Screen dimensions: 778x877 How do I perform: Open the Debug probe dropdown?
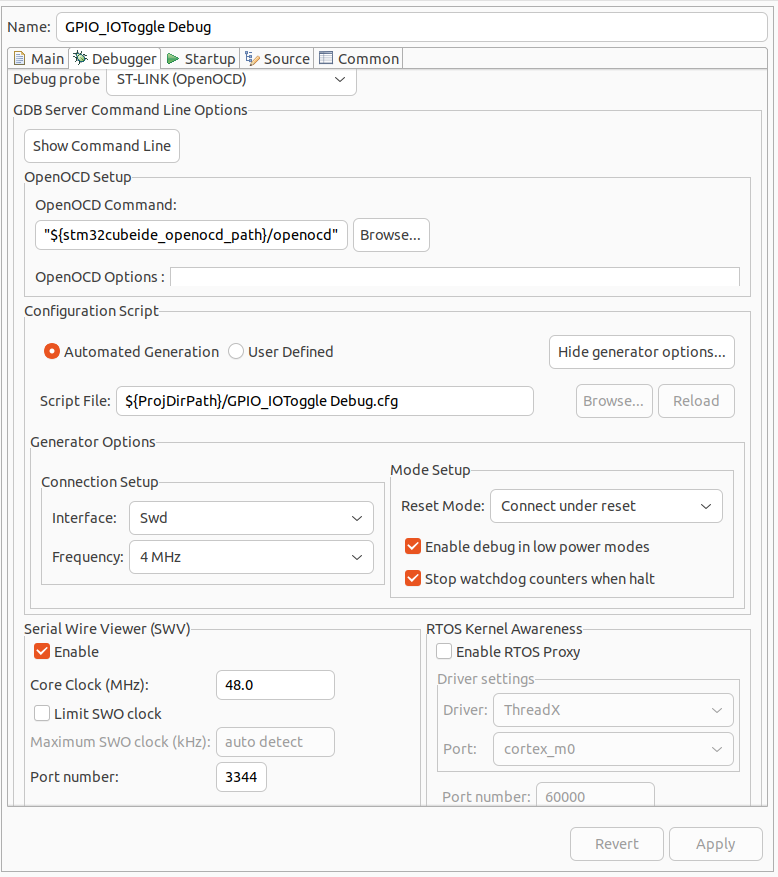(231, 80)
